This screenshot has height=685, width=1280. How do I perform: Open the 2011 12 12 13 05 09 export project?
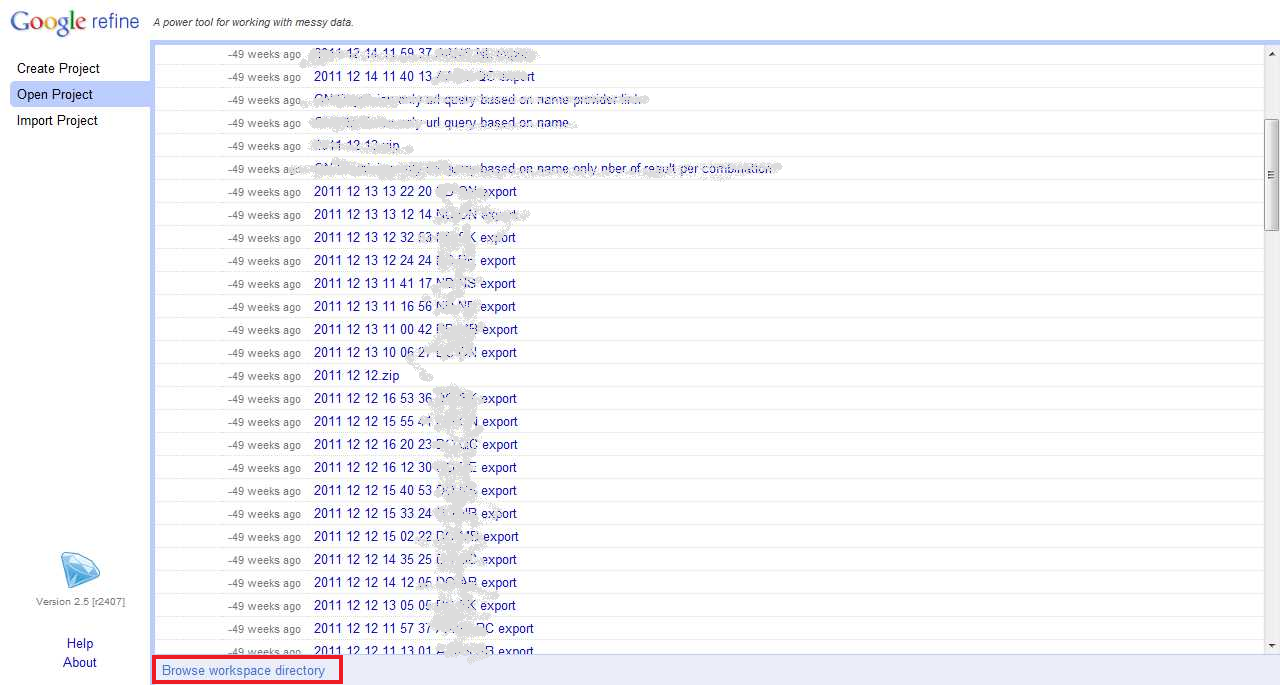tap(413, 605)
